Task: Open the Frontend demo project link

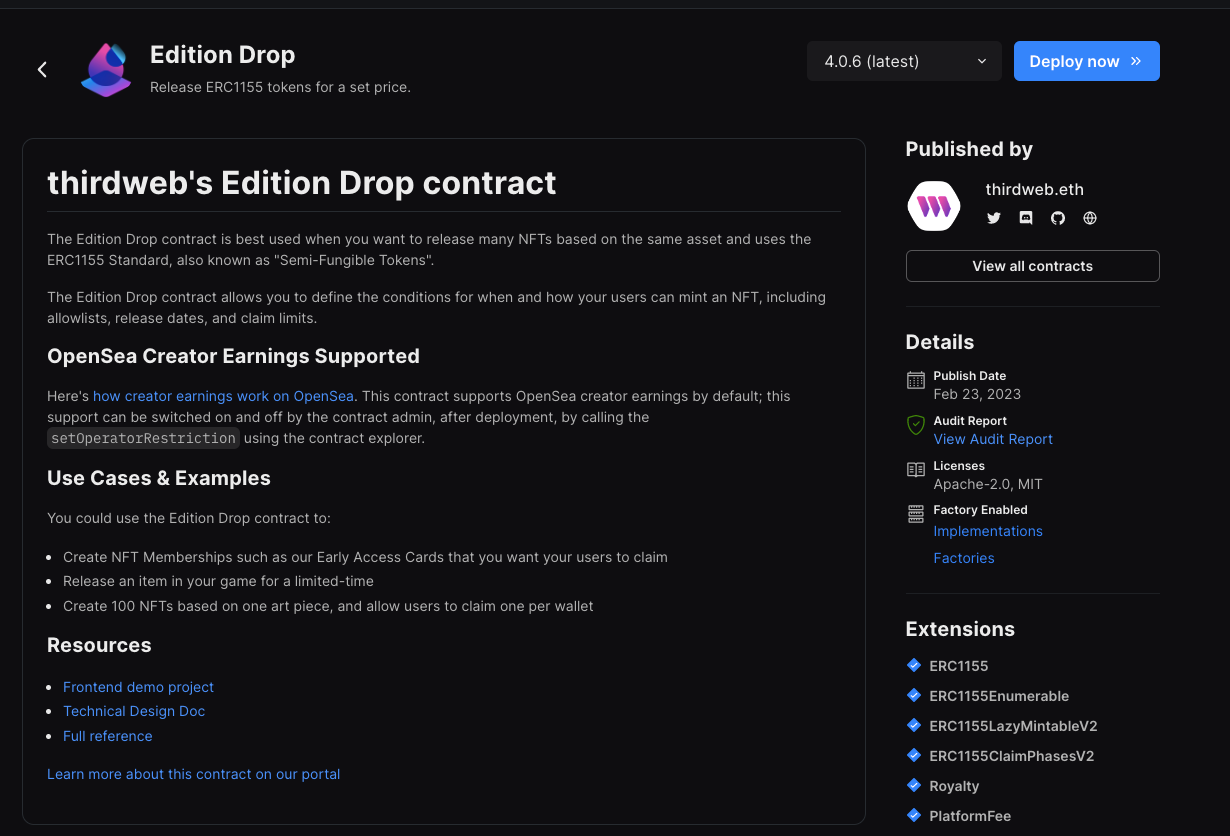Action: [138, 687]
